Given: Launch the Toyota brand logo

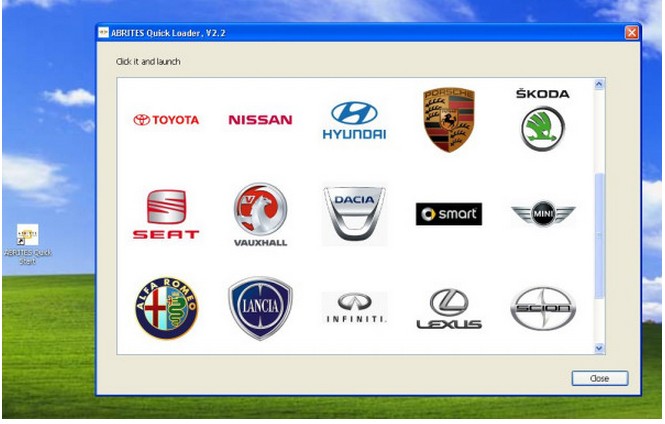Looking at the screenshot, I should click(x=166, y=120).
